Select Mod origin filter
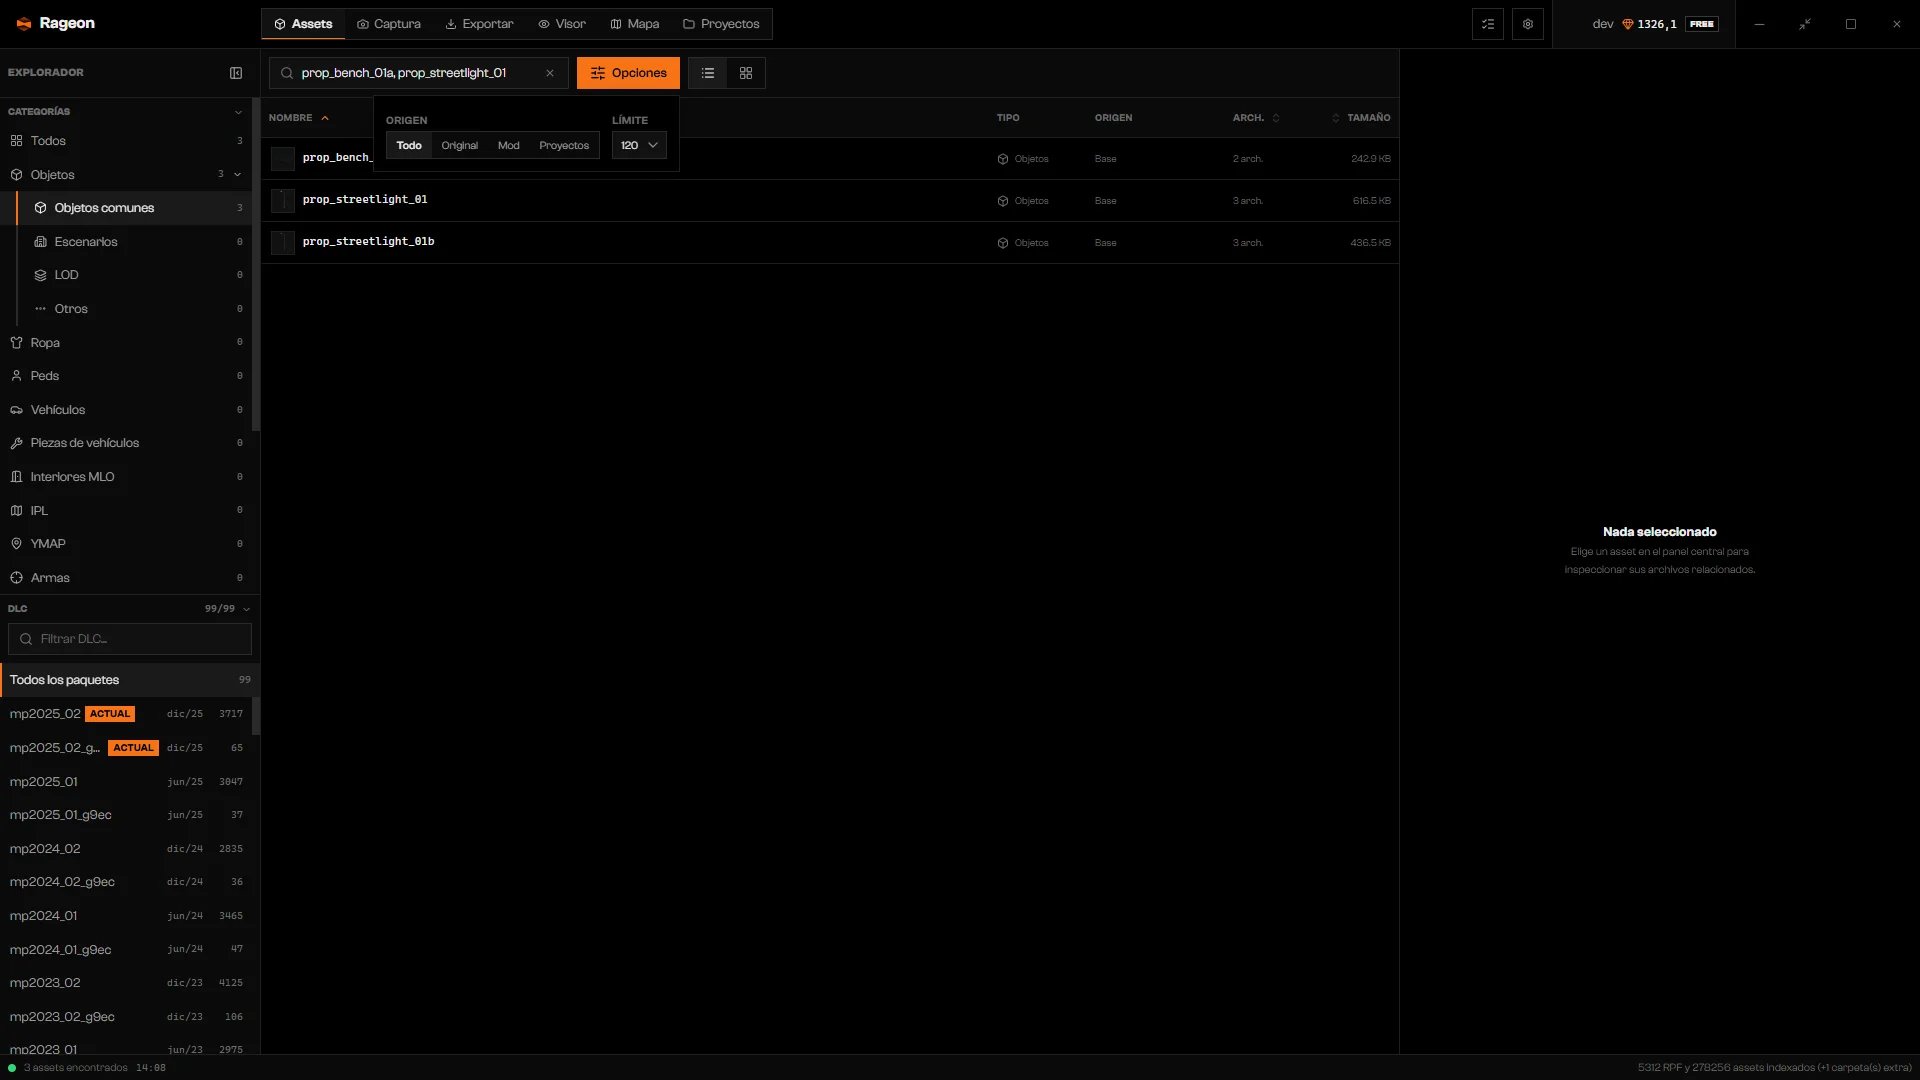Image resolution: width=1920 pixels, height=1080 pixels. click(x=509, y=145)
